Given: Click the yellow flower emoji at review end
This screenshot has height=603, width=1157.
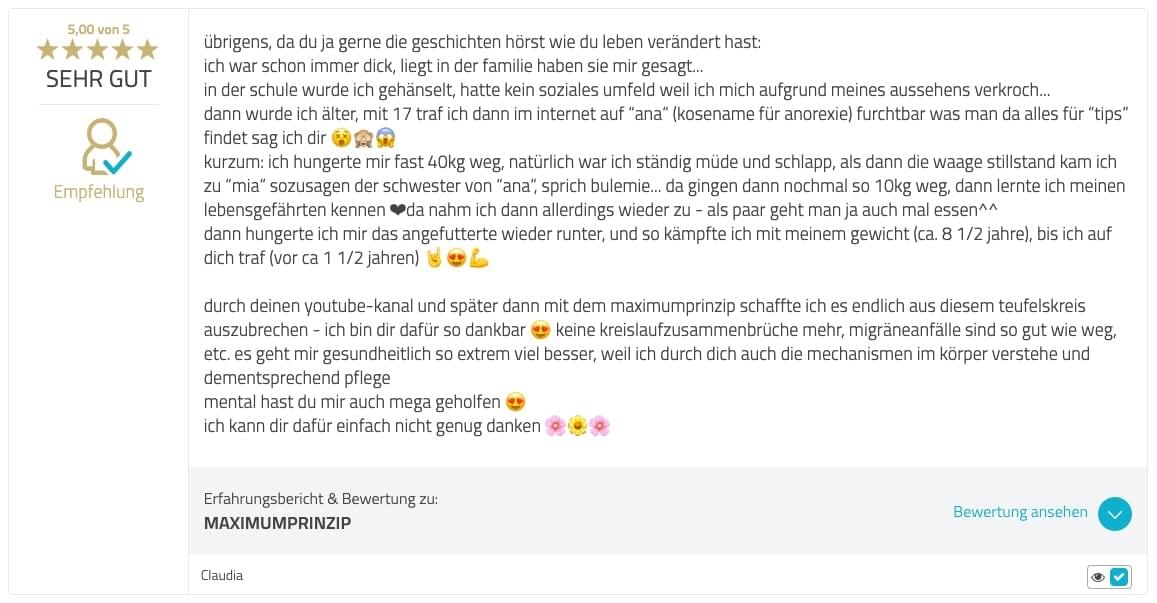Looking at the screenshot, I should pyautogui.click(x=578, y=426).
